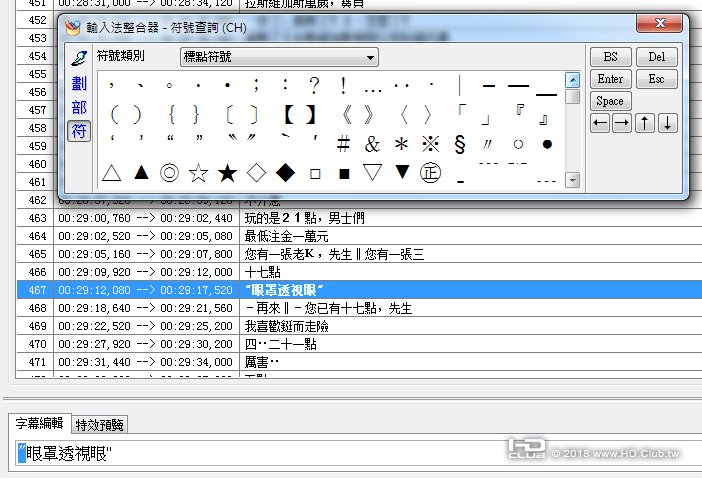This screenshot has height=479, width=702.
Task: Select subtitle row 469 我喜歡鋌而走險
Action: (359, 326)
